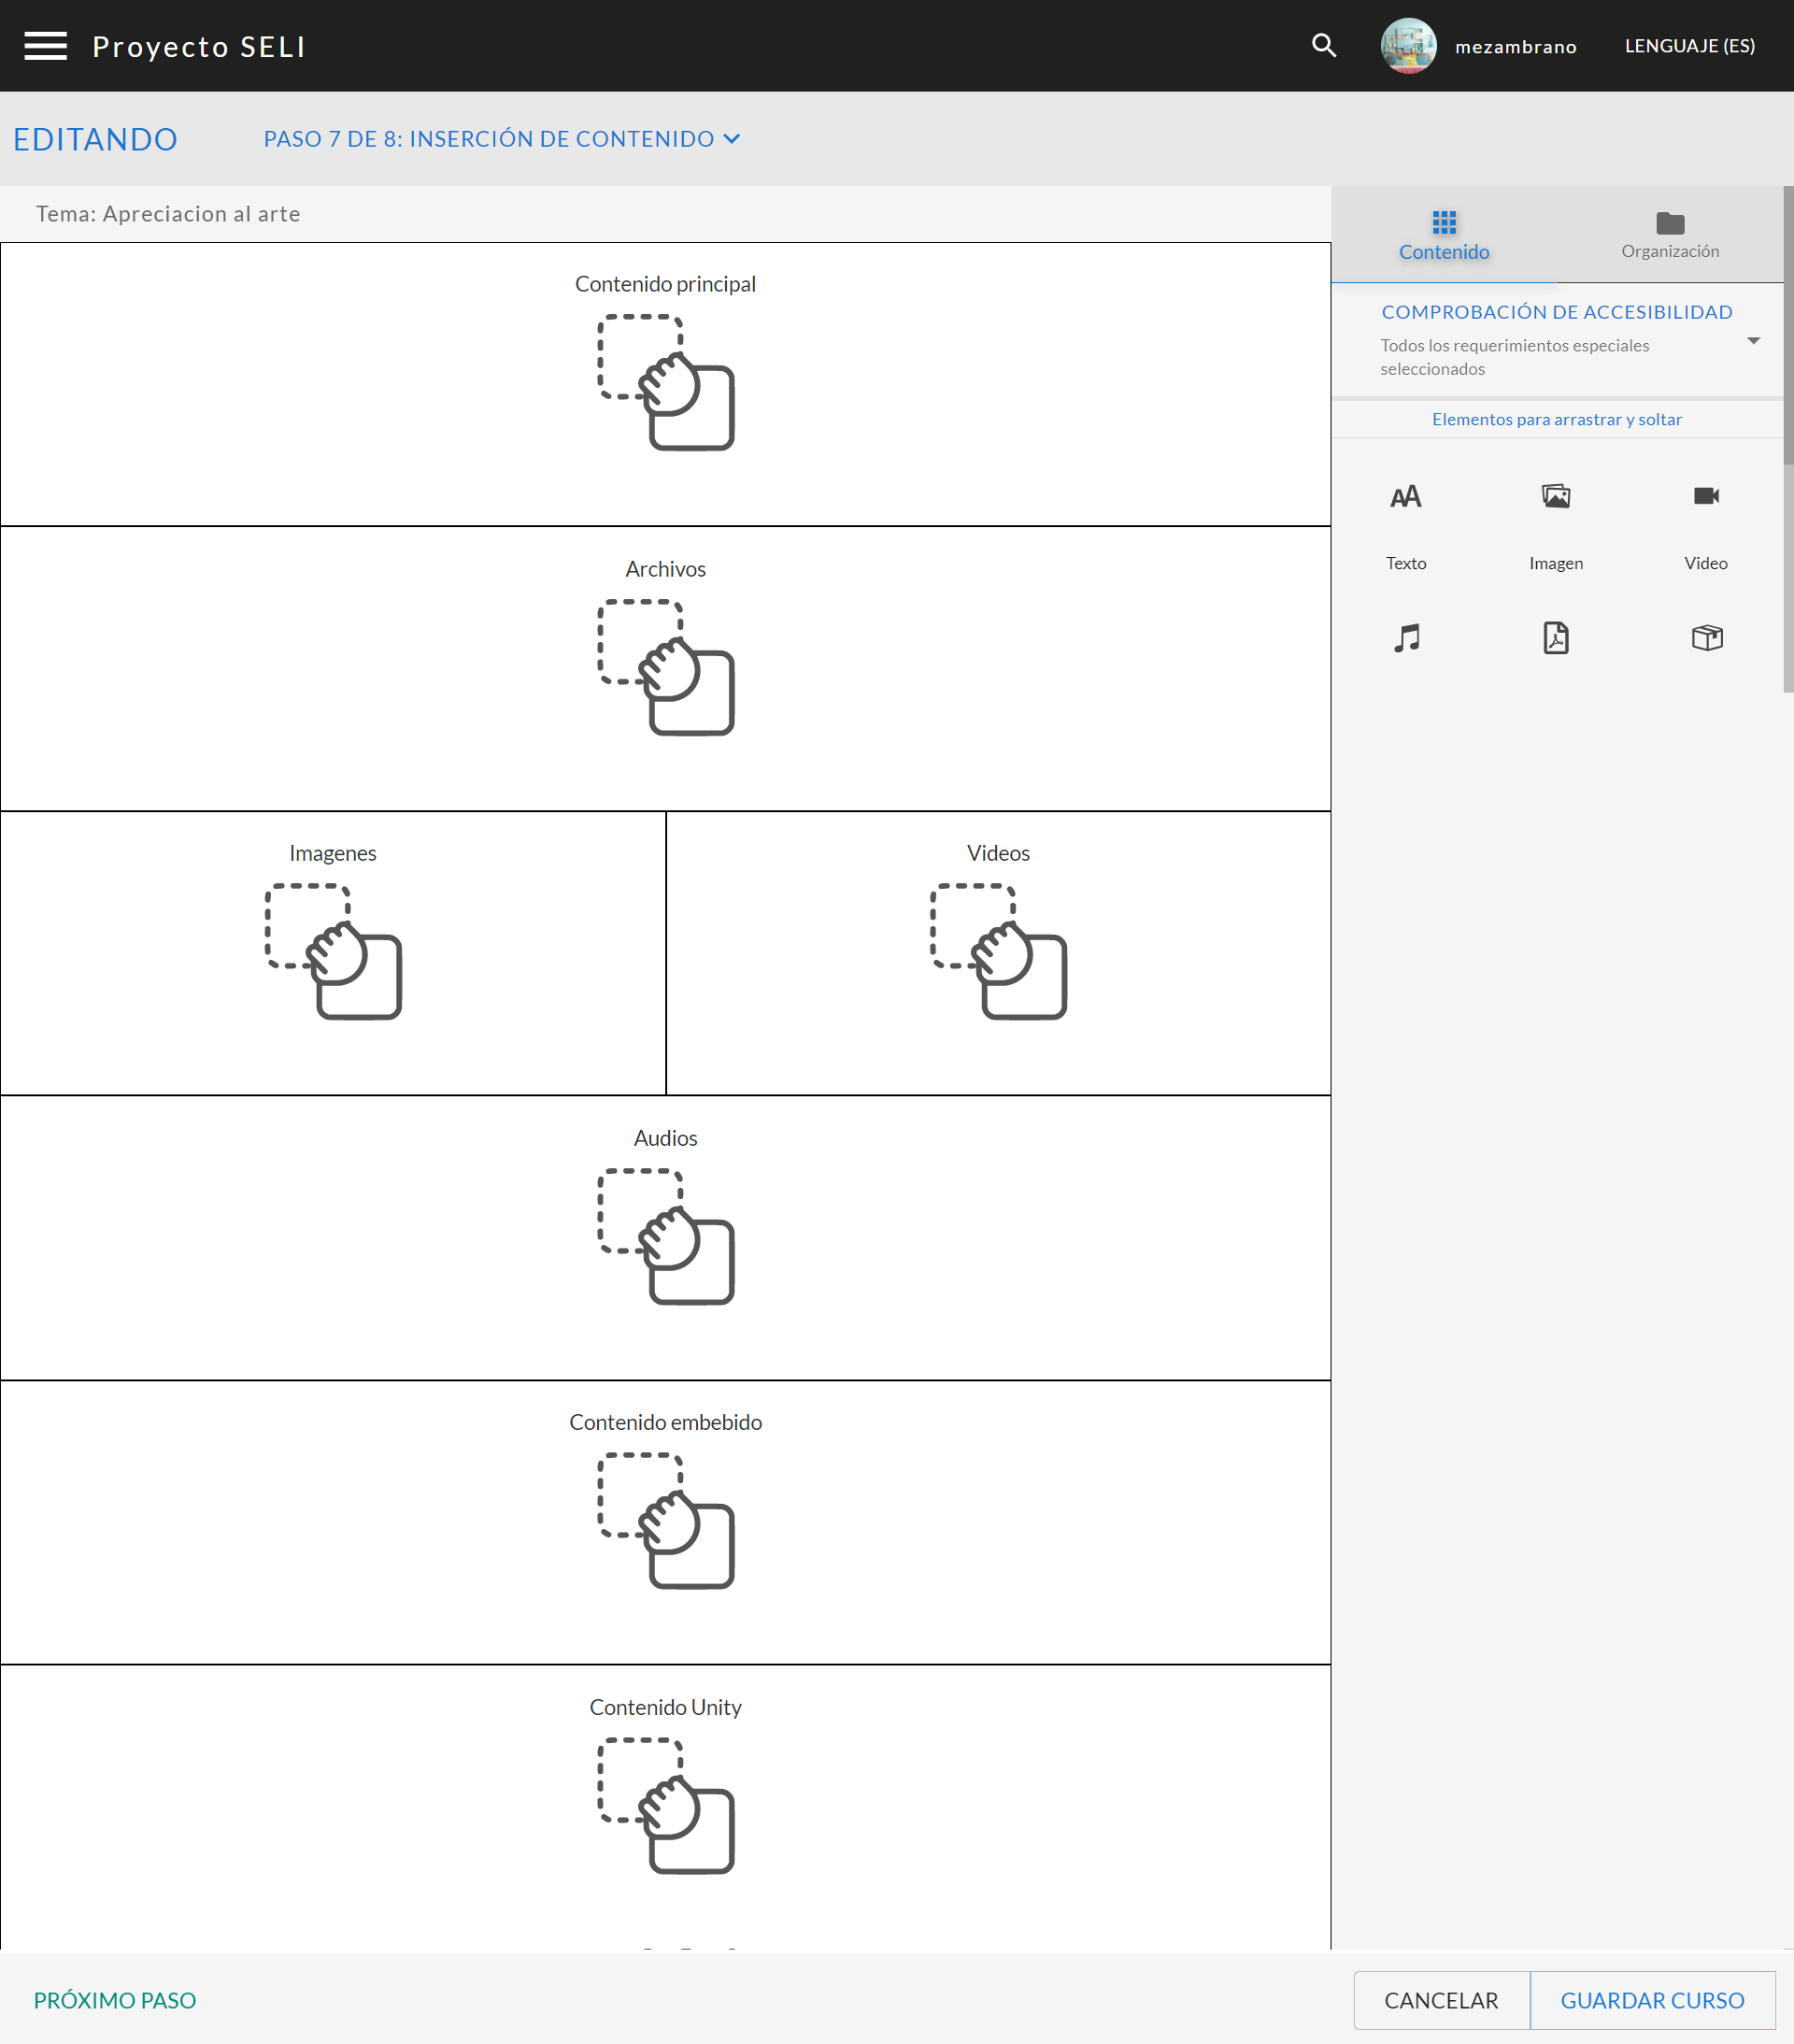This screenshot has width=1794, height=2044.
Task: Click the Contenido embebido section title
Action: coord(665,1422)
